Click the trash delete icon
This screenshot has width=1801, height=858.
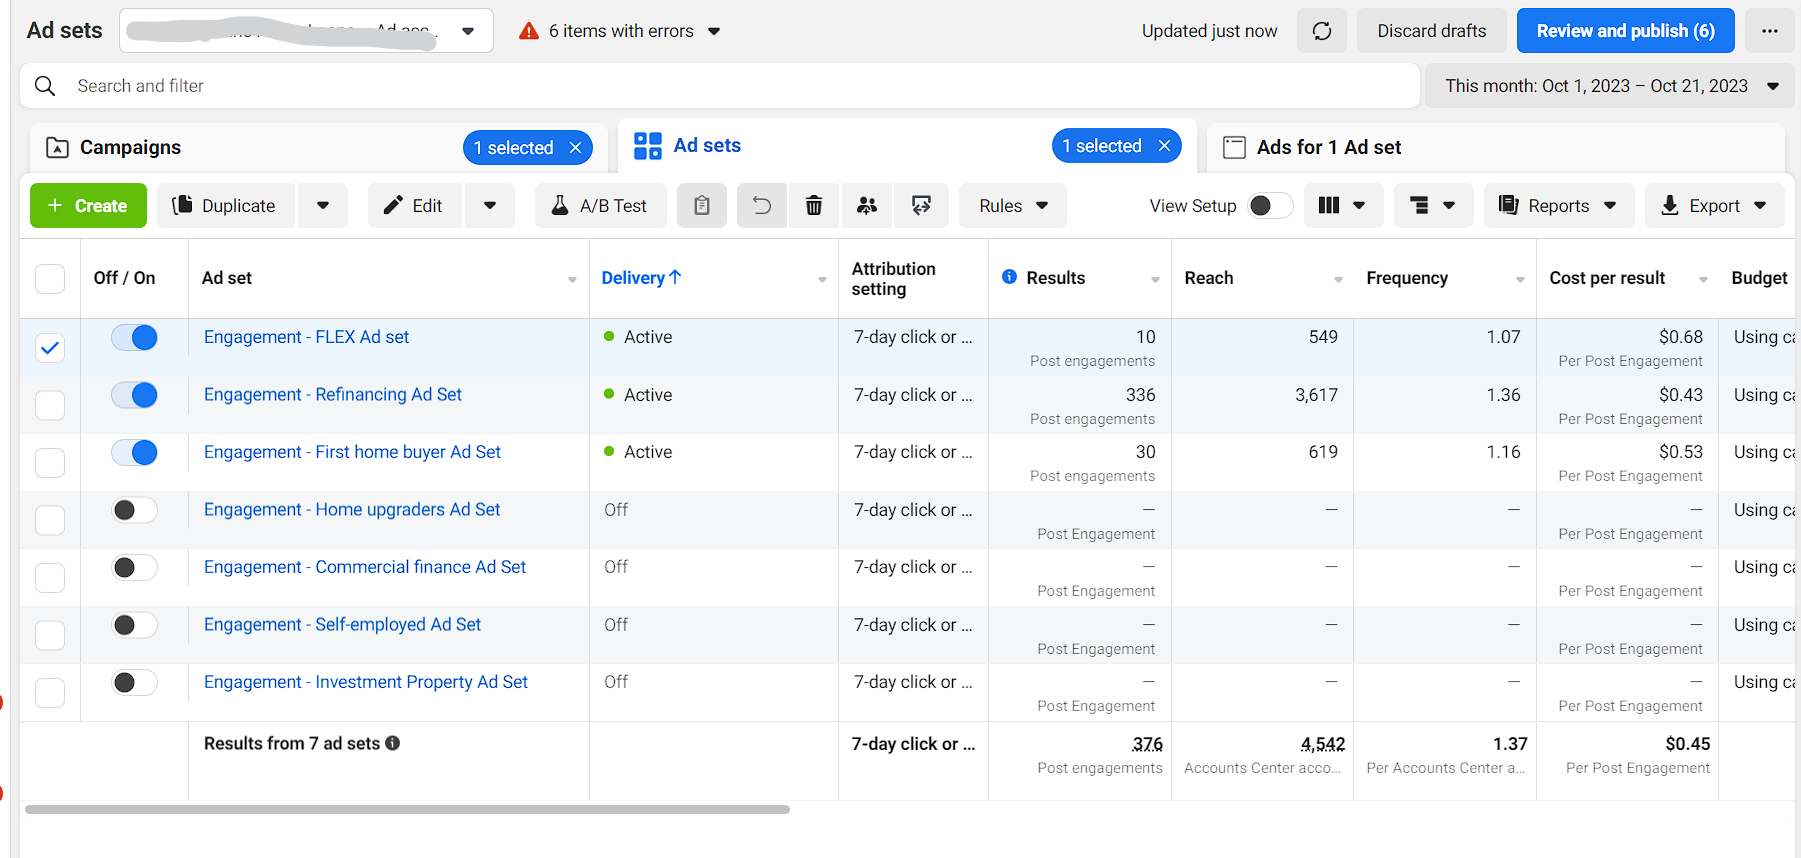point(814,206)
